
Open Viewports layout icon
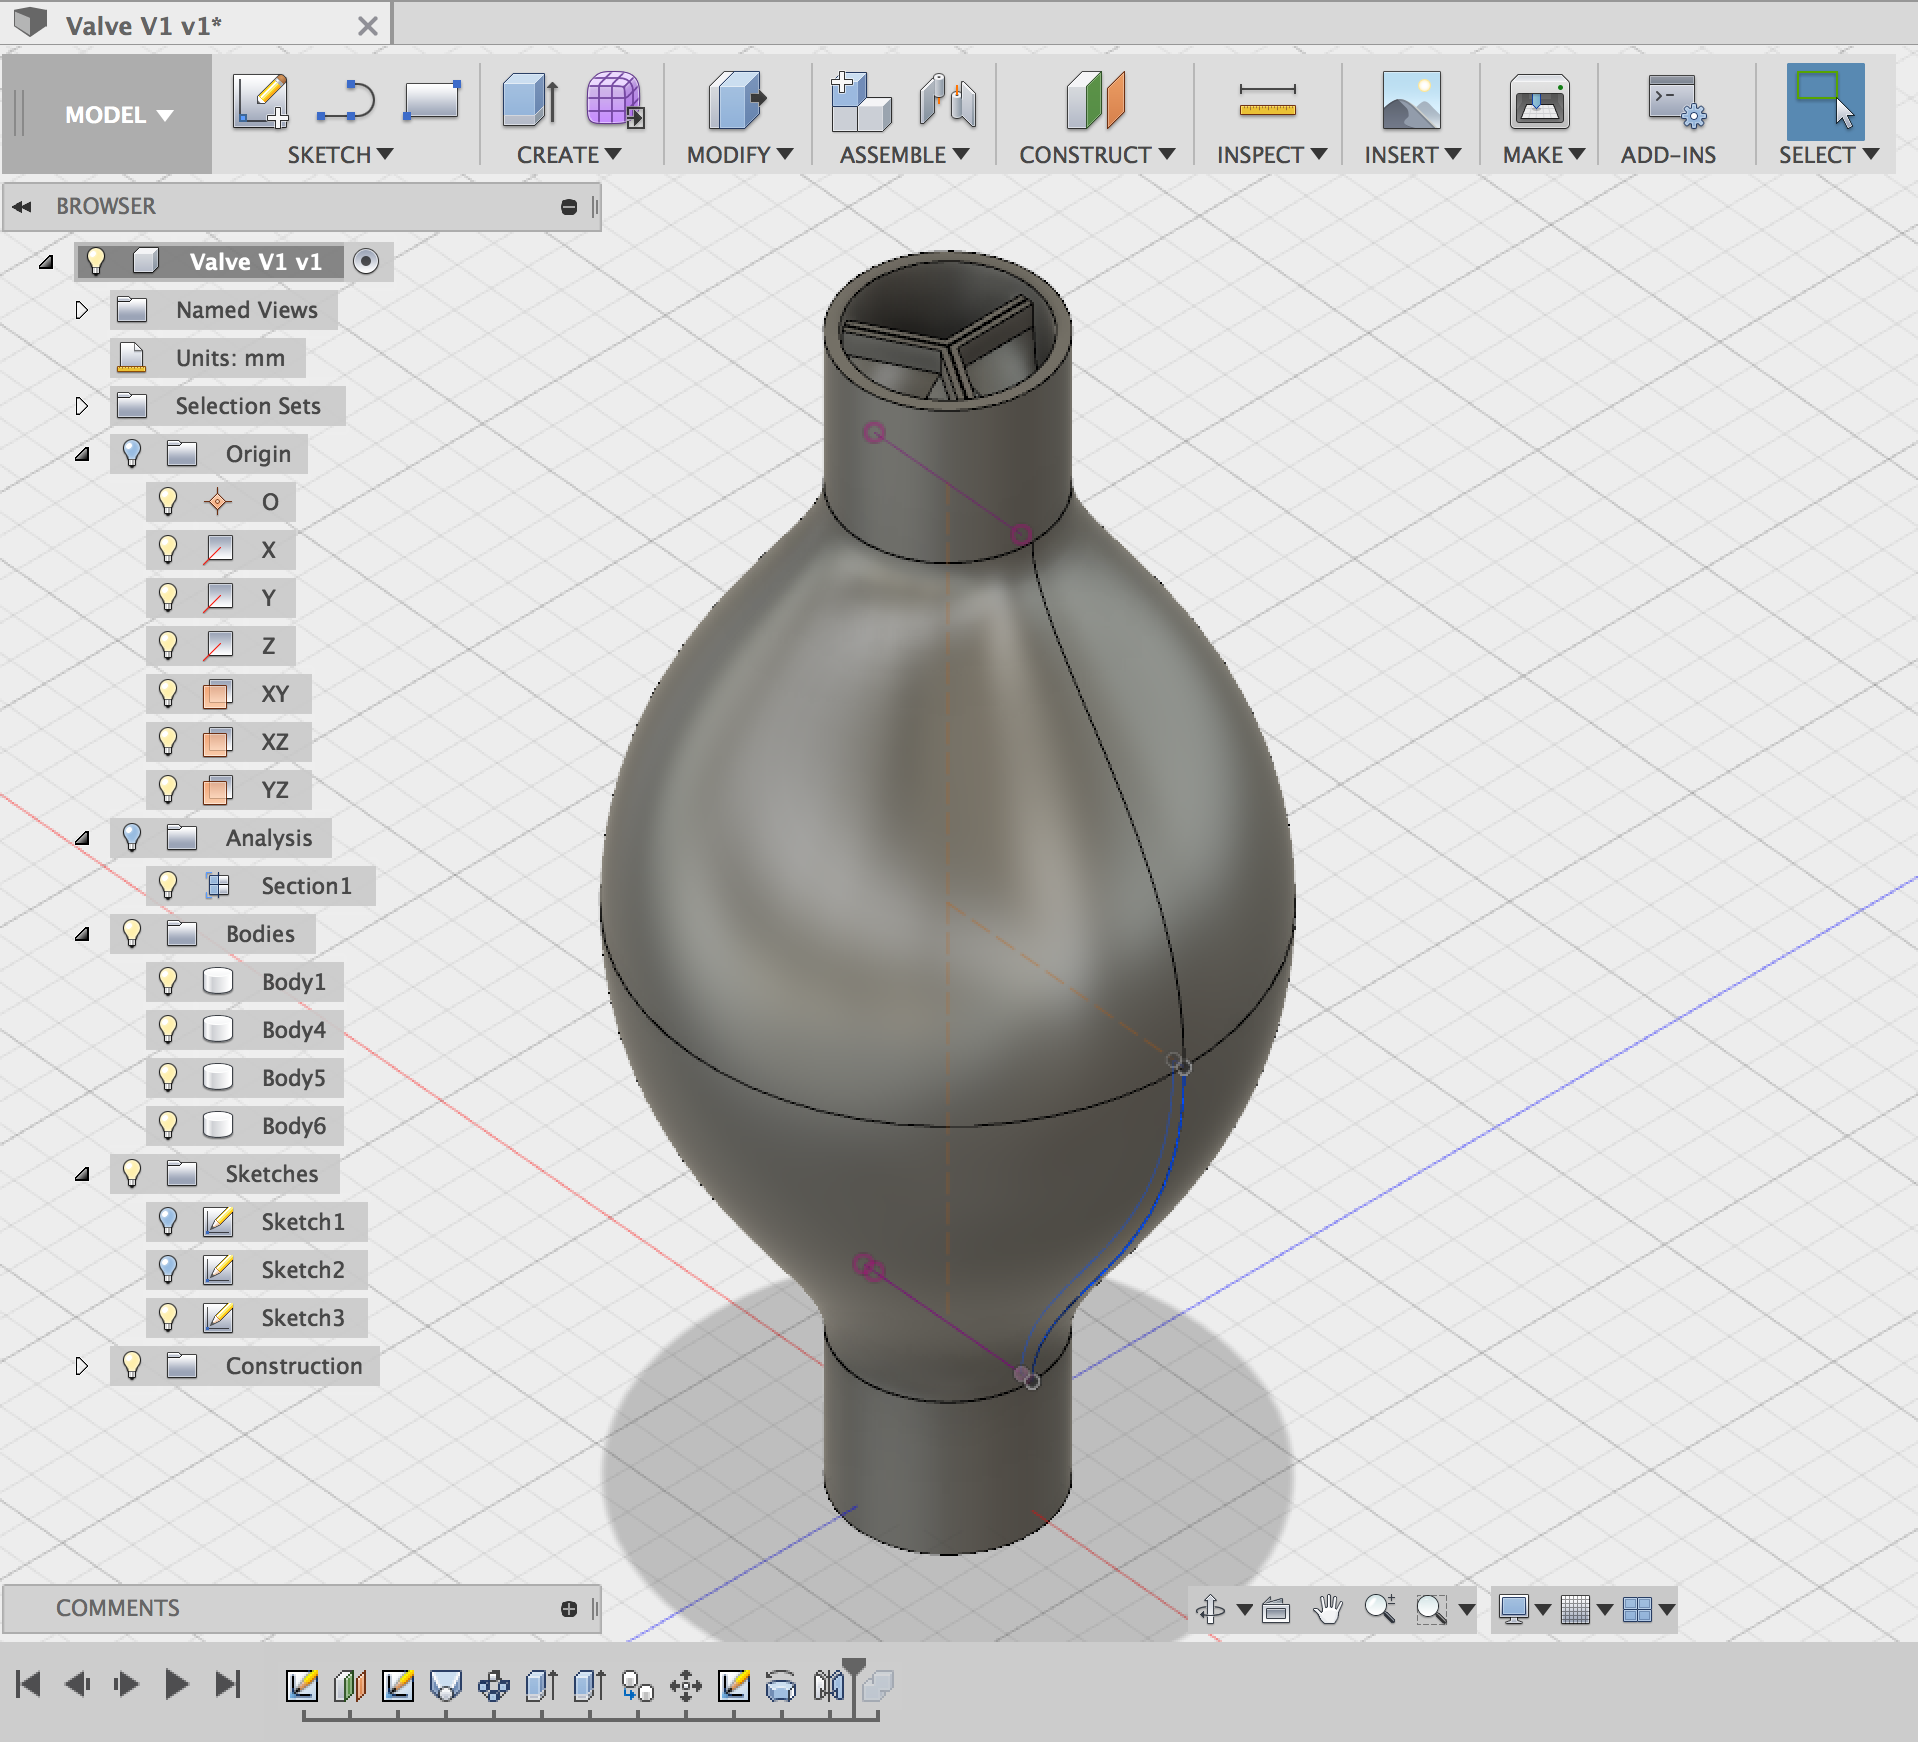point(1637,1609)
